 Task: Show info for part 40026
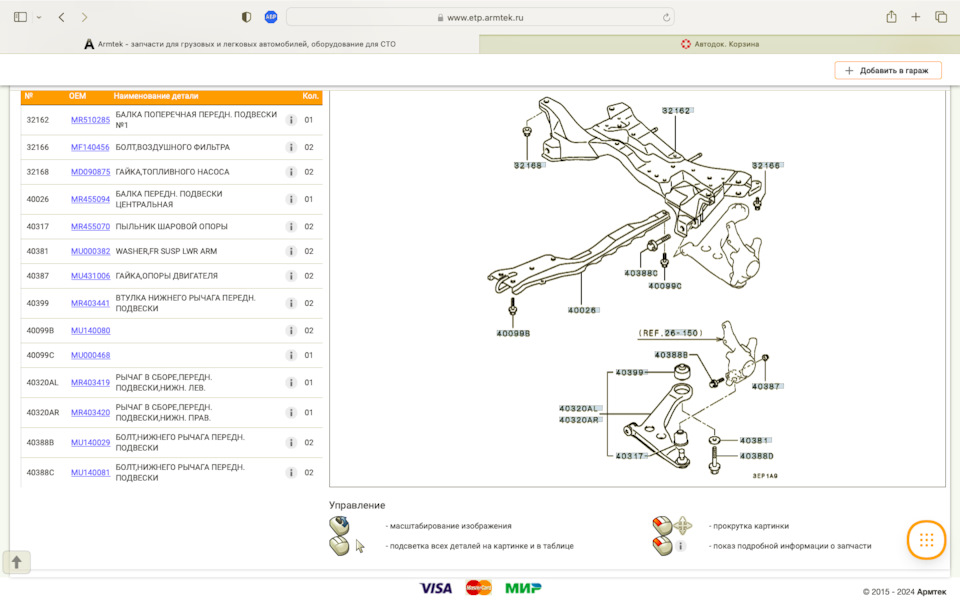tap(291, 200)
